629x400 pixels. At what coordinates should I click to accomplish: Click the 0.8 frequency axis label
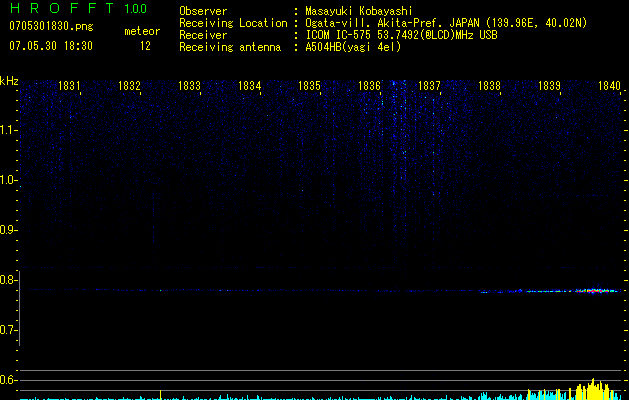point(8,280)
